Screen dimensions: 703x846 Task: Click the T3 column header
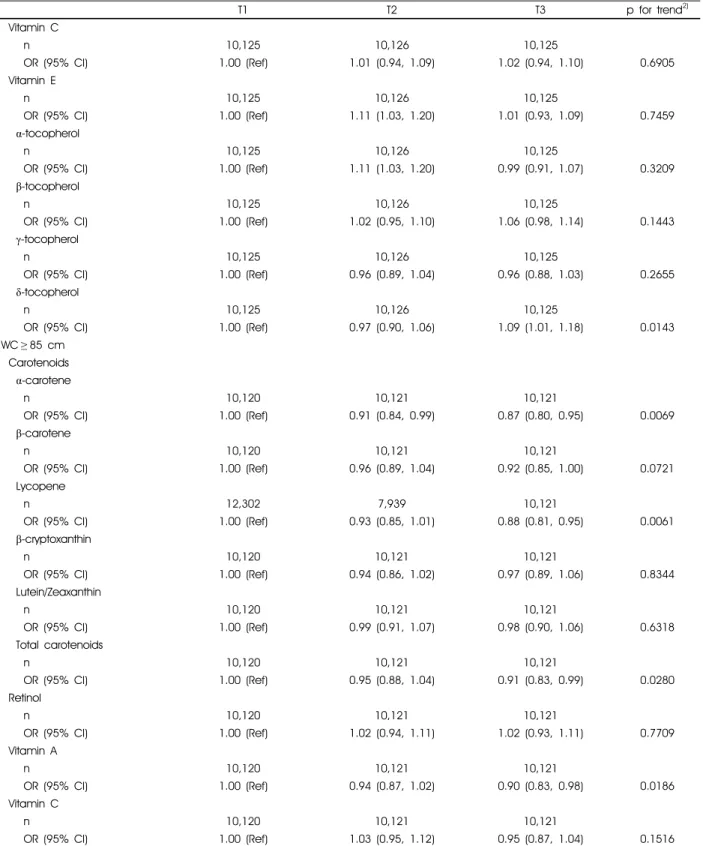click(x=540, y=10)
